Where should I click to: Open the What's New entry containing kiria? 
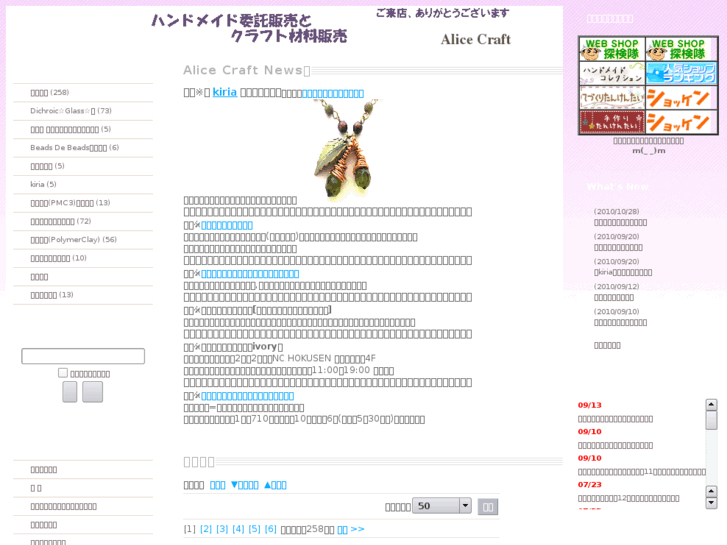tap(623, 272)
